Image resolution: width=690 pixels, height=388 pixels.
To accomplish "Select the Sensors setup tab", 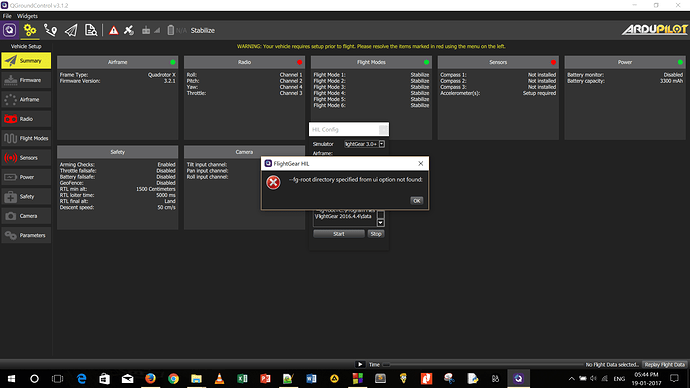I will pyautogui.click(x=26, y=157).
